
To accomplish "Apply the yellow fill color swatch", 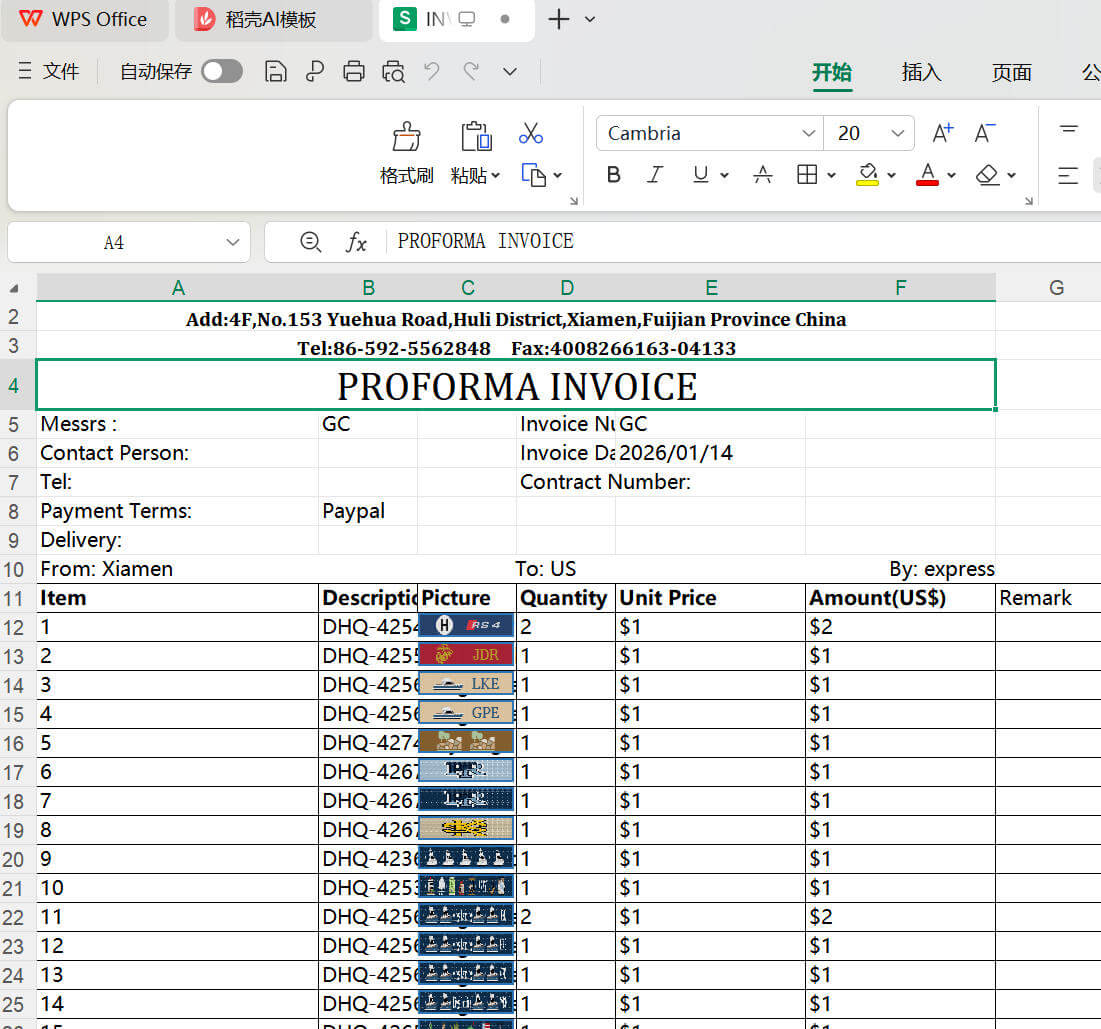I will [x=867, y=175].
